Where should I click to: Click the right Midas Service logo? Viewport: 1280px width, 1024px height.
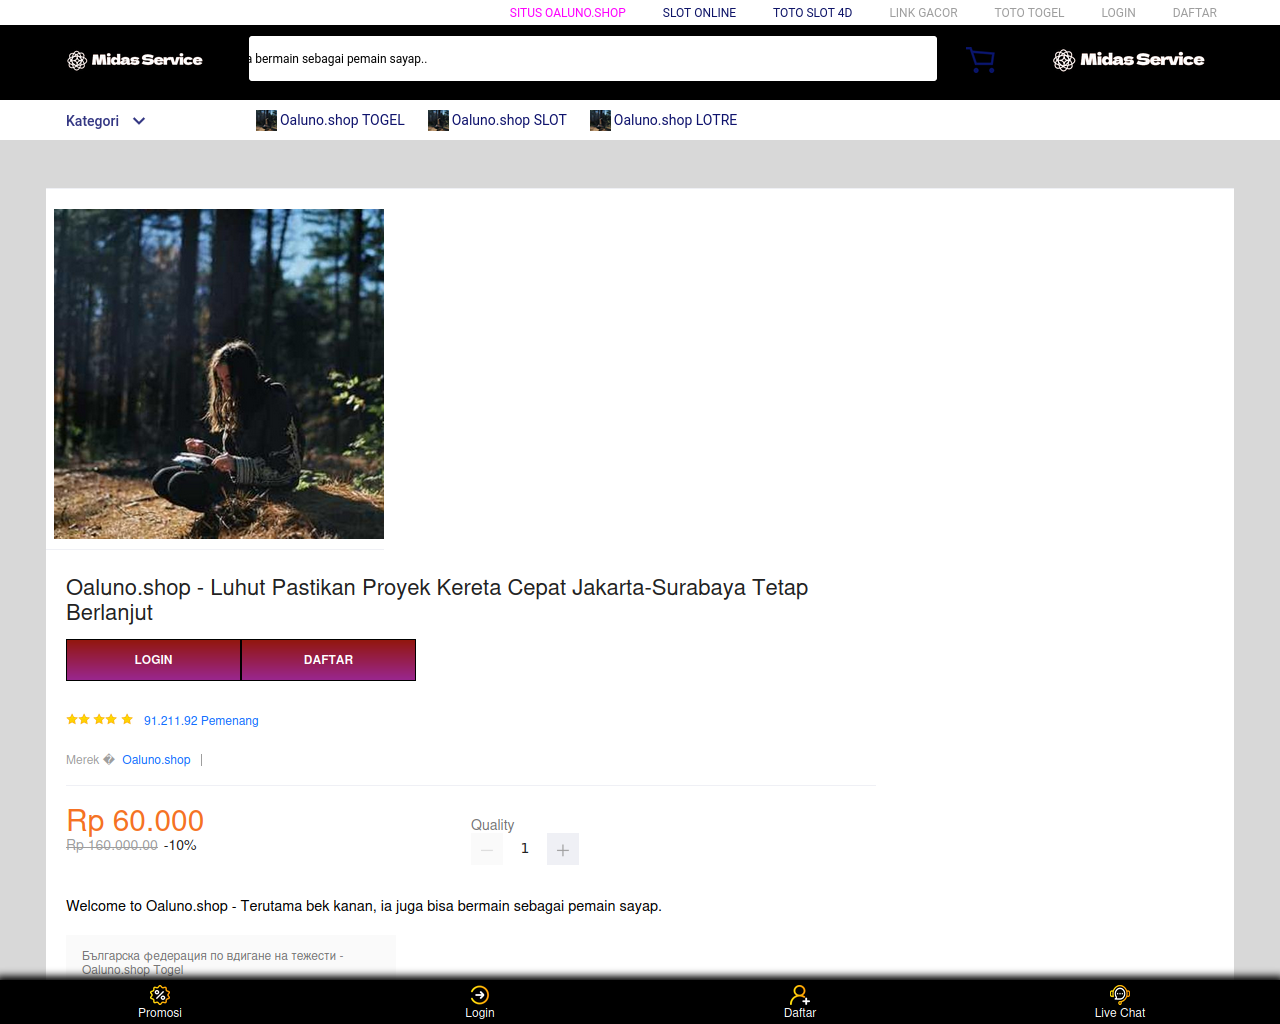pos(1128,60)
